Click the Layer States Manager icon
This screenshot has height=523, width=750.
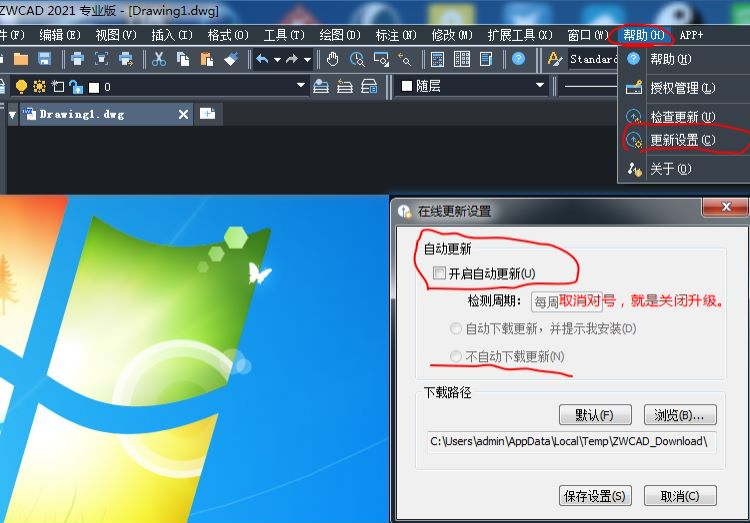(x=369, y=87)
